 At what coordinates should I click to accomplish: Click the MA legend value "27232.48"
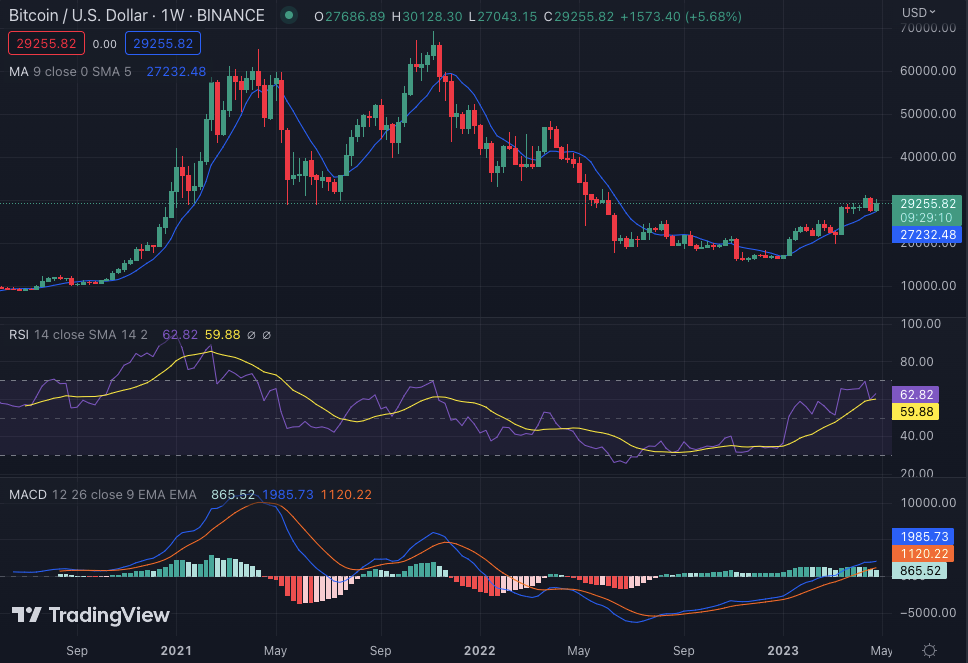[176, 72]
